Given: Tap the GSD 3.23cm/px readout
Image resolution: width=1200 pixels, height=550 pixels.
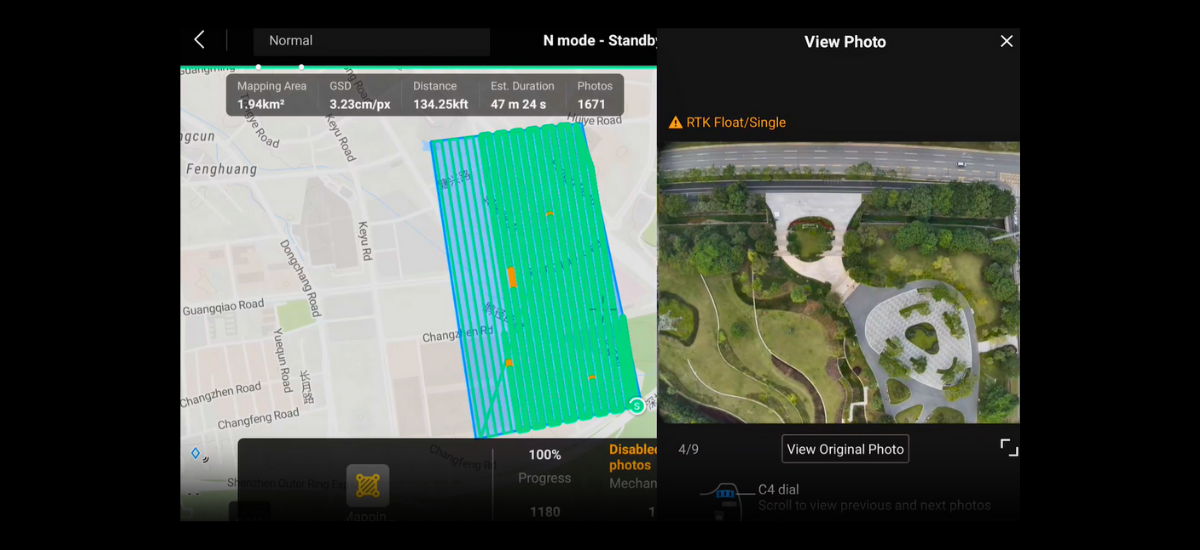Looking at the screenshot, I should coord(359,95).
